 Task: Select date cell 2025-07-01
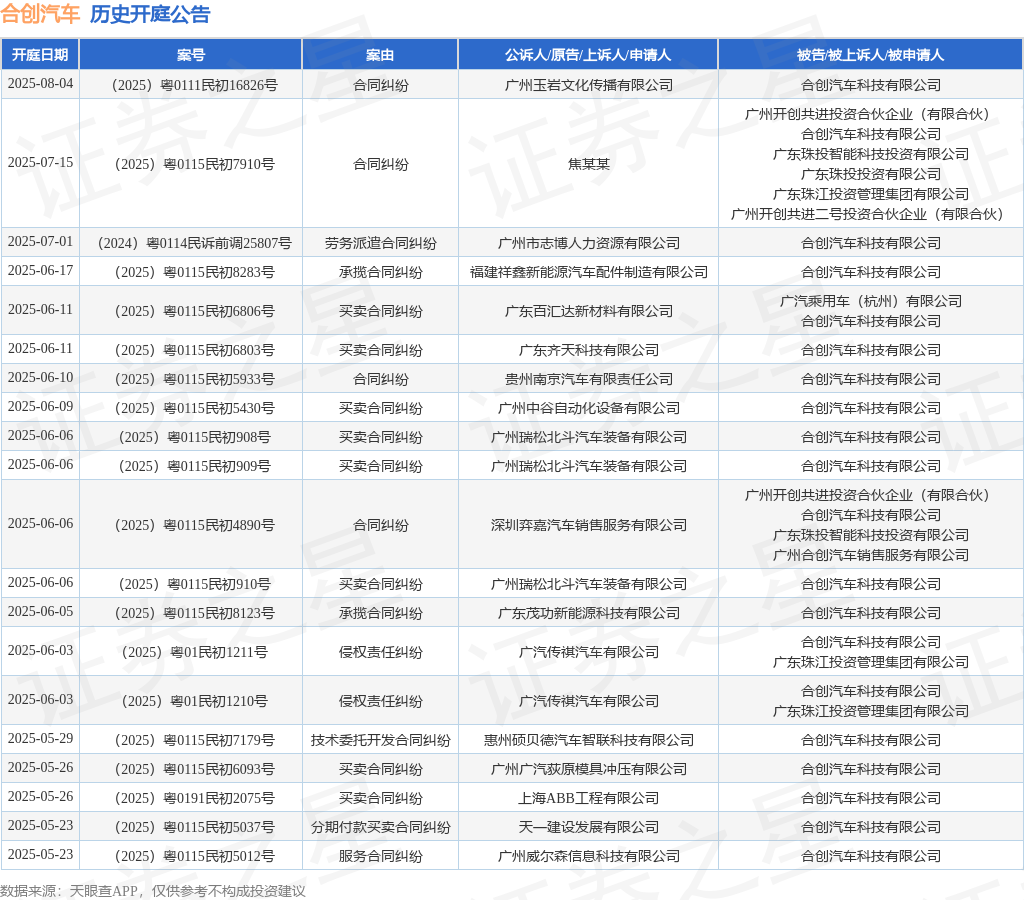(40, 242)
